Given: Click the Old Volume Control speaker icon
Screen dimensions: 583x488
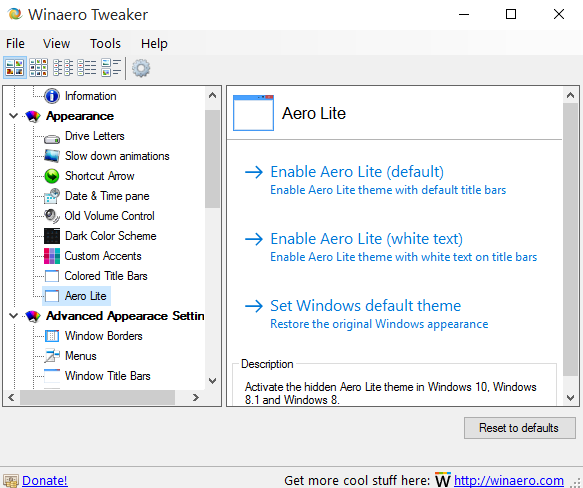Looking at the screenshot, I should point(52,216).
